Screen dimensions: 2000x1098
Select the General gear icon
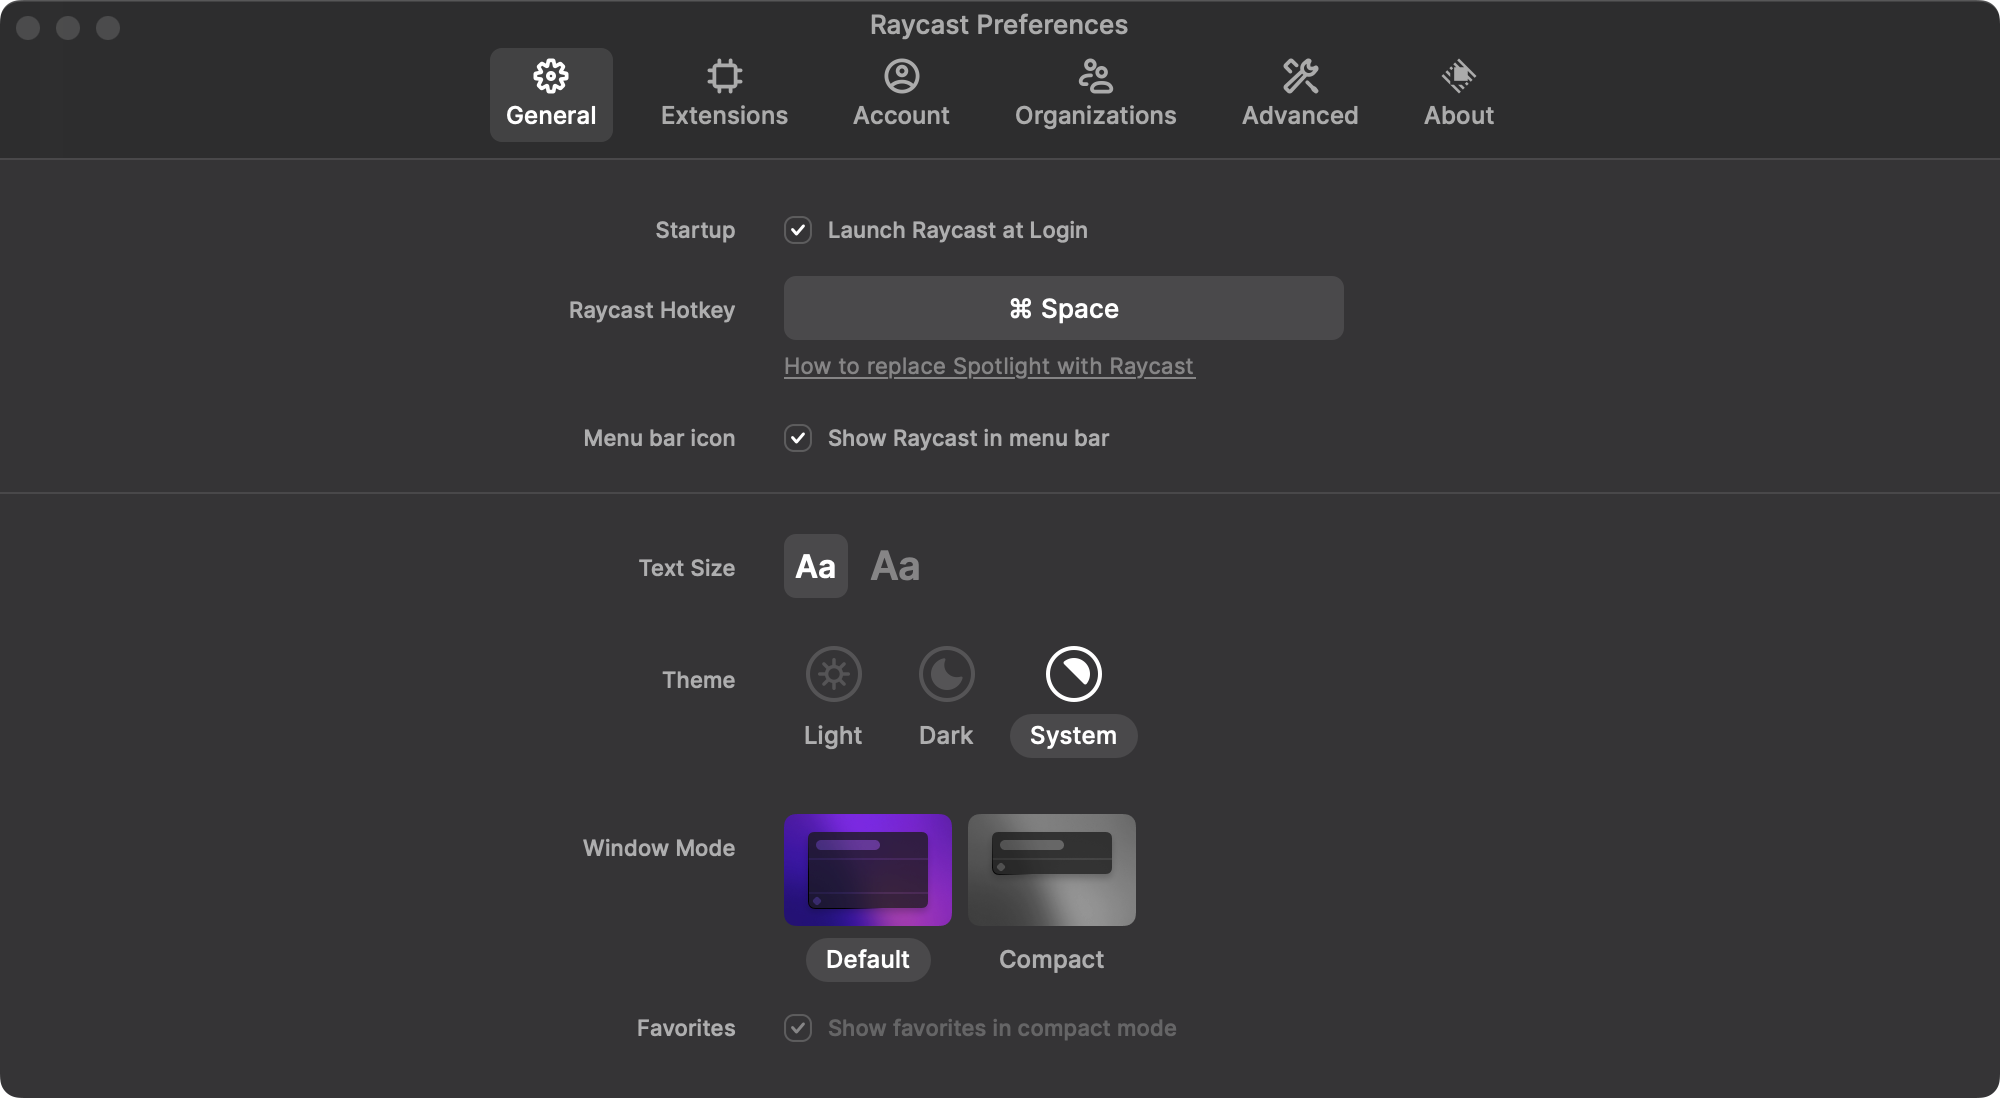click(551, 76)
